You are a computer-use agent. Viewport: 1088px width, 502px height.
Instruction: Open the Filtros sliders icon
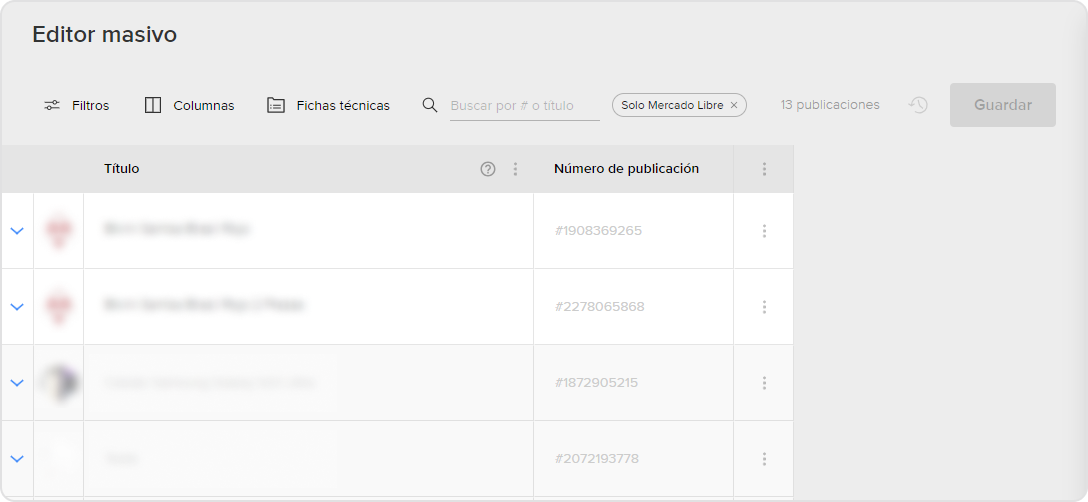(52, 106)
